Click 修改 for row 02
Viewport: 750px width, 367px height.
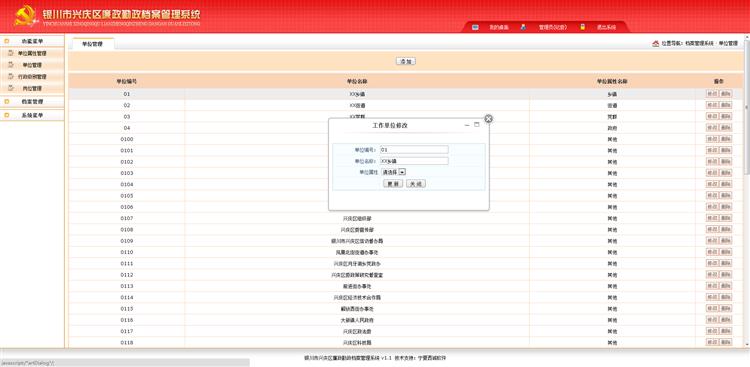coord(712,105)
